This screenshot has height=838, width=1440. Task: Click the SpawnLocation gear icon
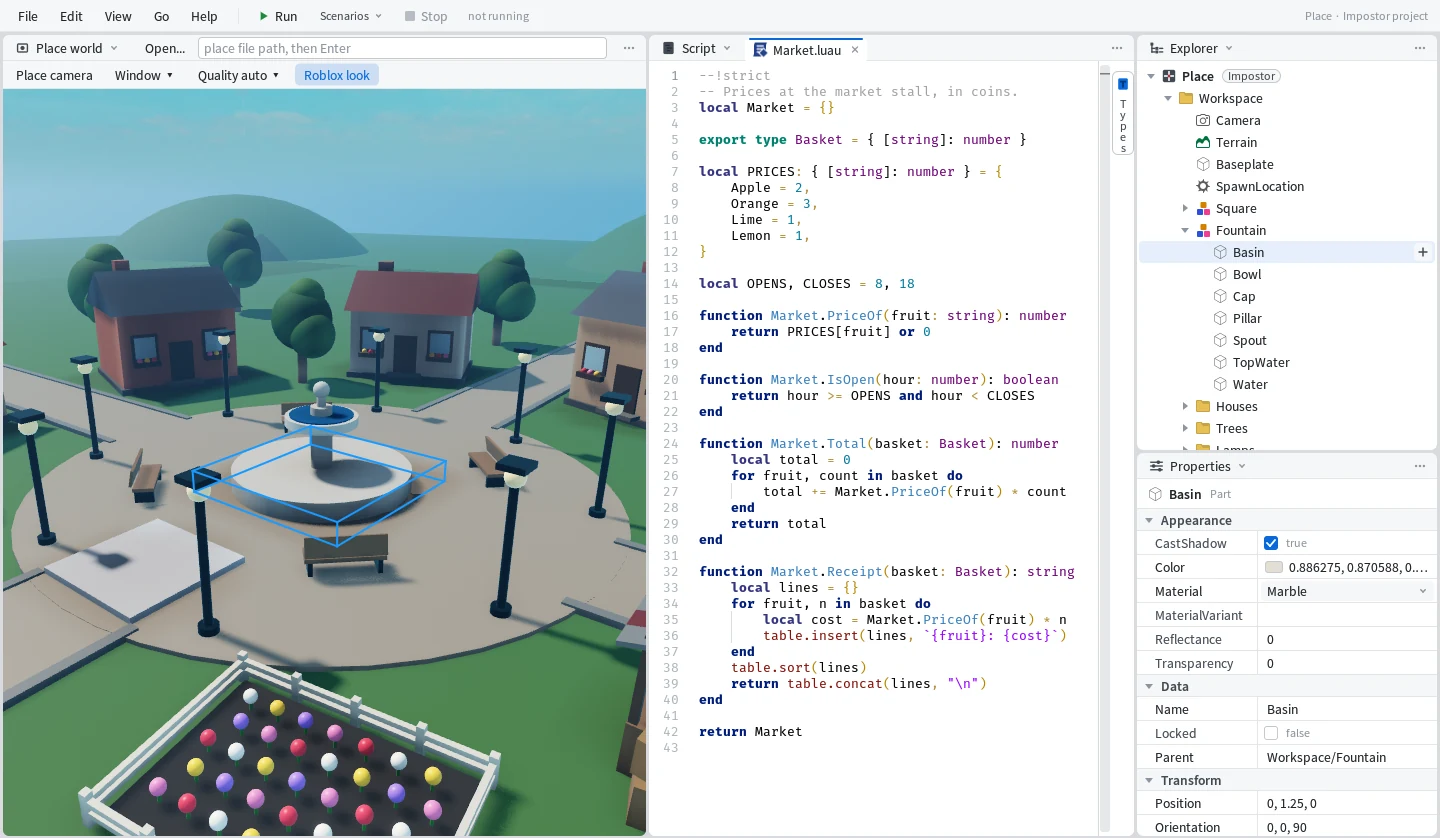tap(1203, 186)
